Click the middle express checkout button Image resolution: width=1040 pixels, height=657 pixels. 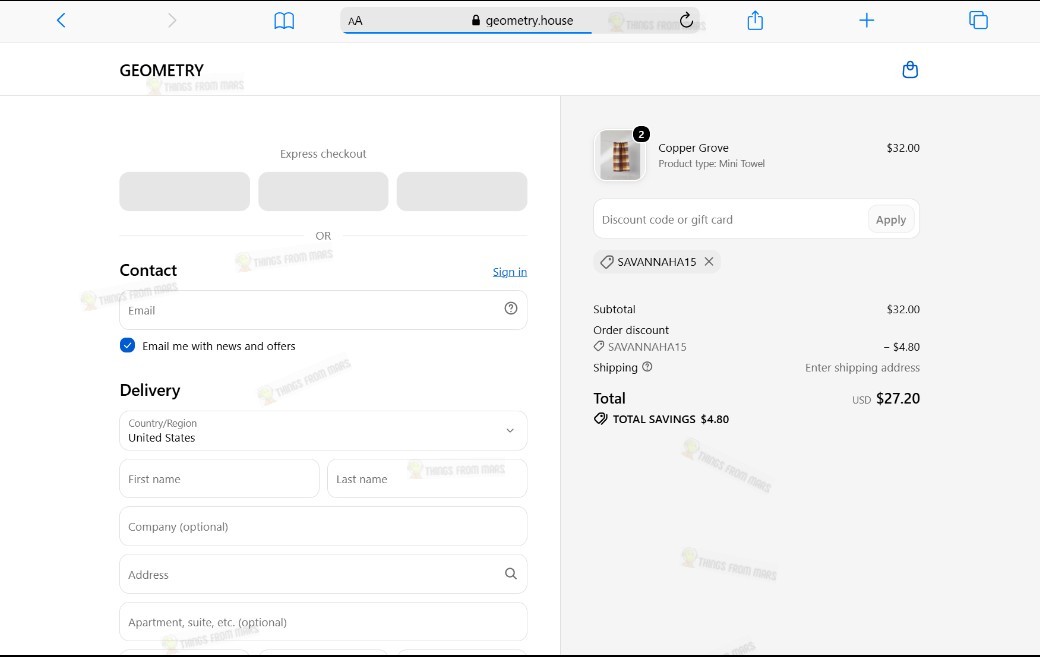coord(323,192)
